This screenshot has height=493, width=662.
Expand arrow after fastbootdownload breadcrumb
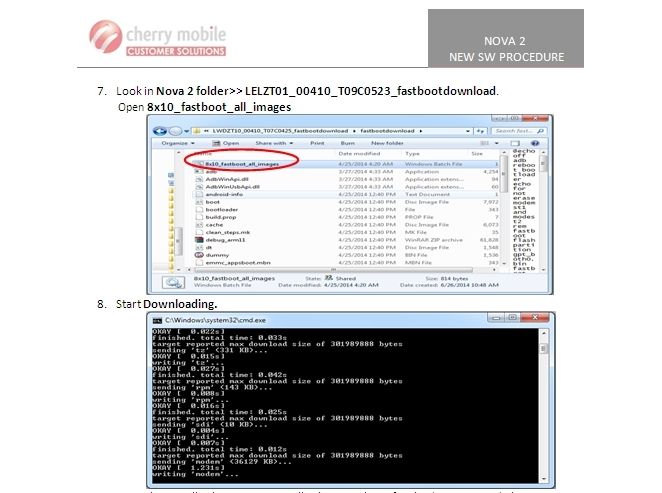pos(421,131)
